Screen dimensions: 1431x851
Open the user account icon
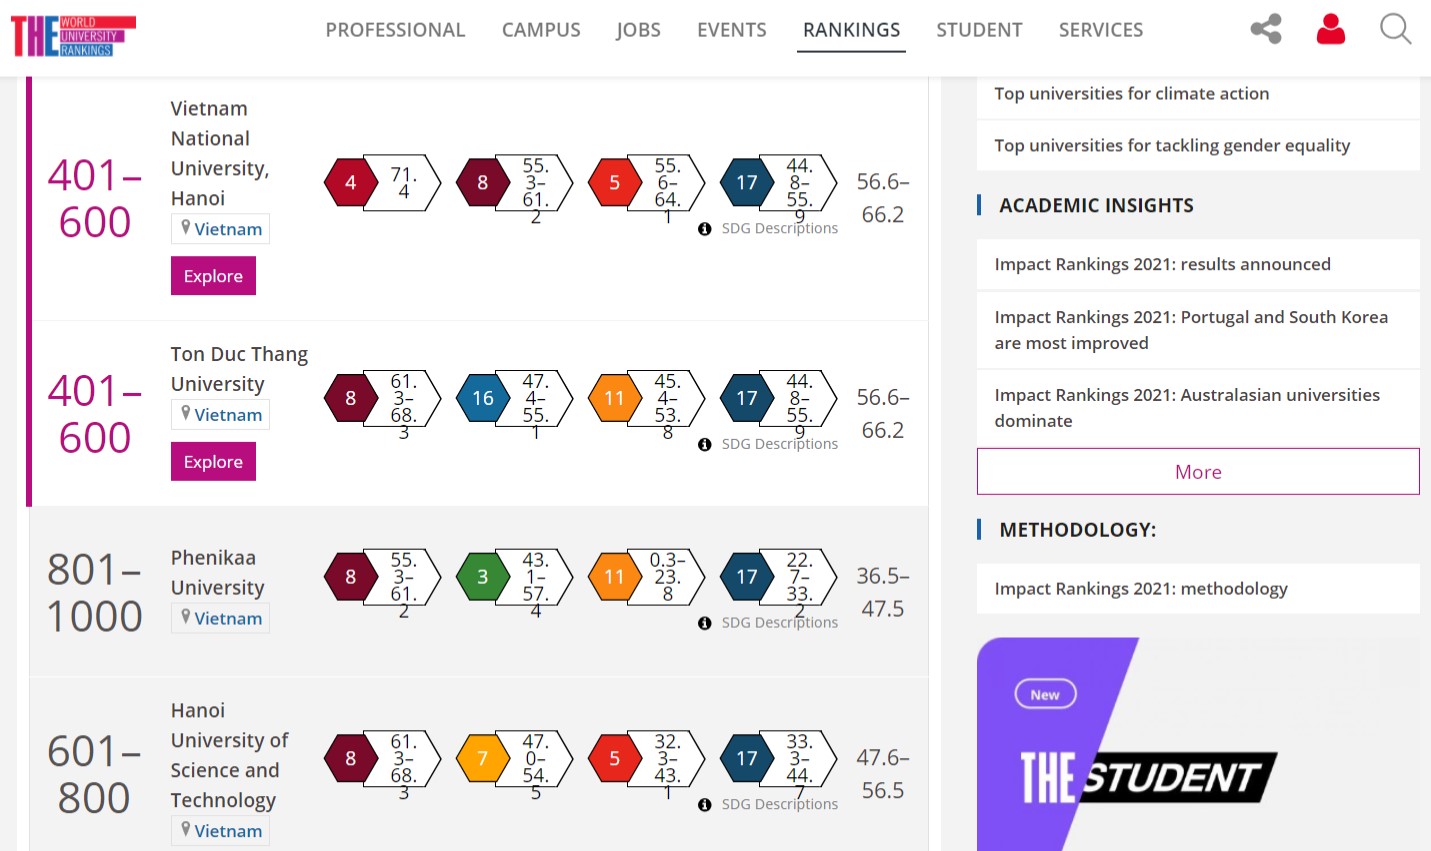pos(1331,29)
